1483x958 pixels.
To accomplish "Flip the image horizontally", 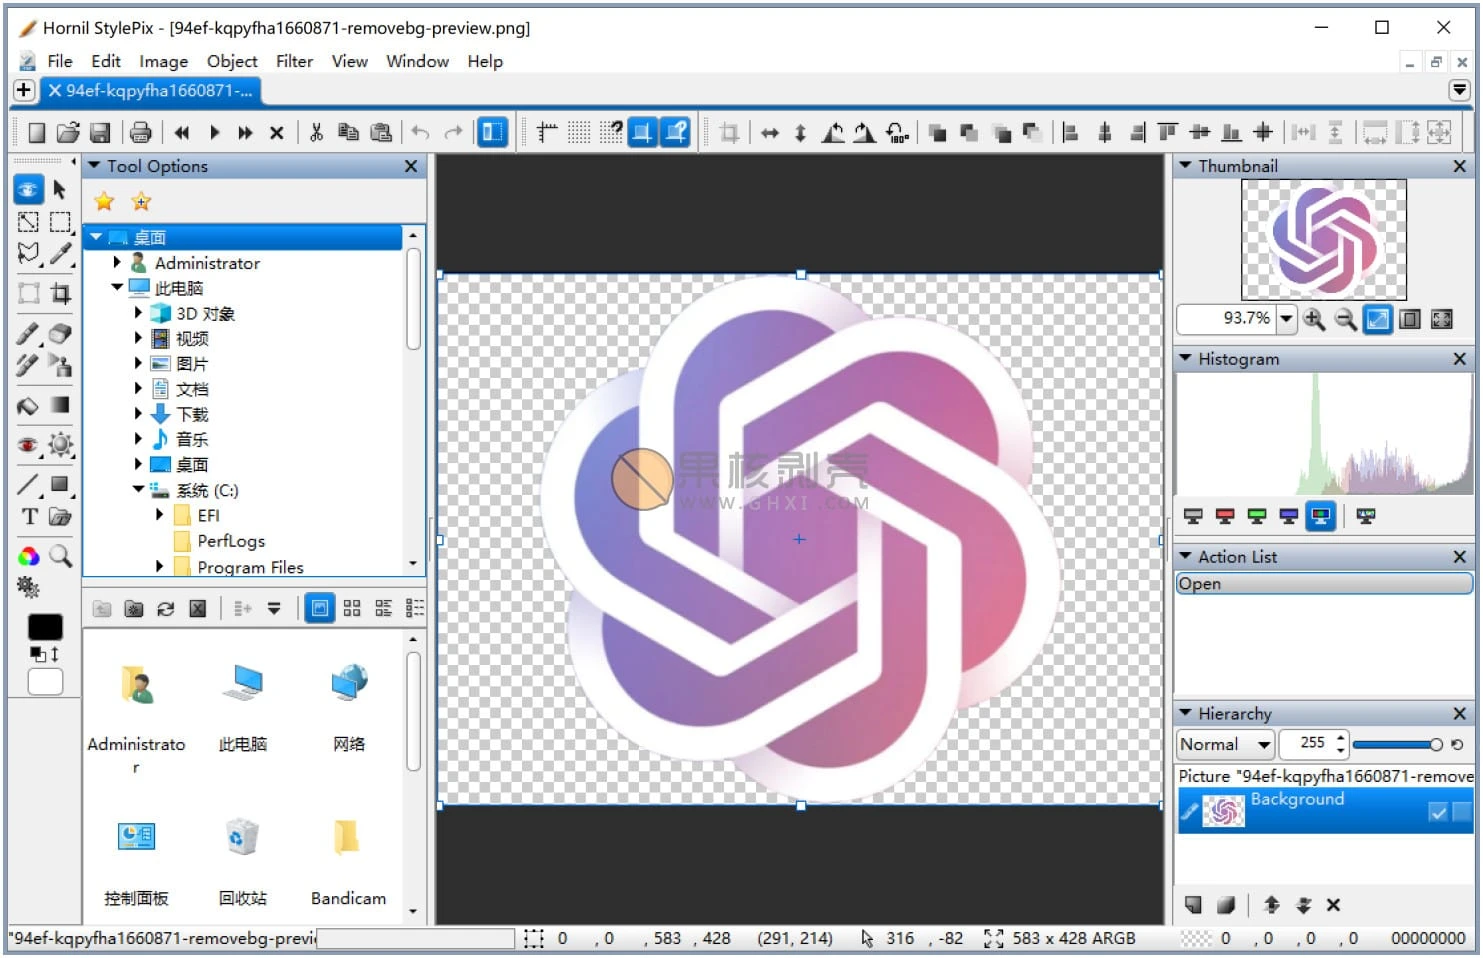I will point(769,132).
